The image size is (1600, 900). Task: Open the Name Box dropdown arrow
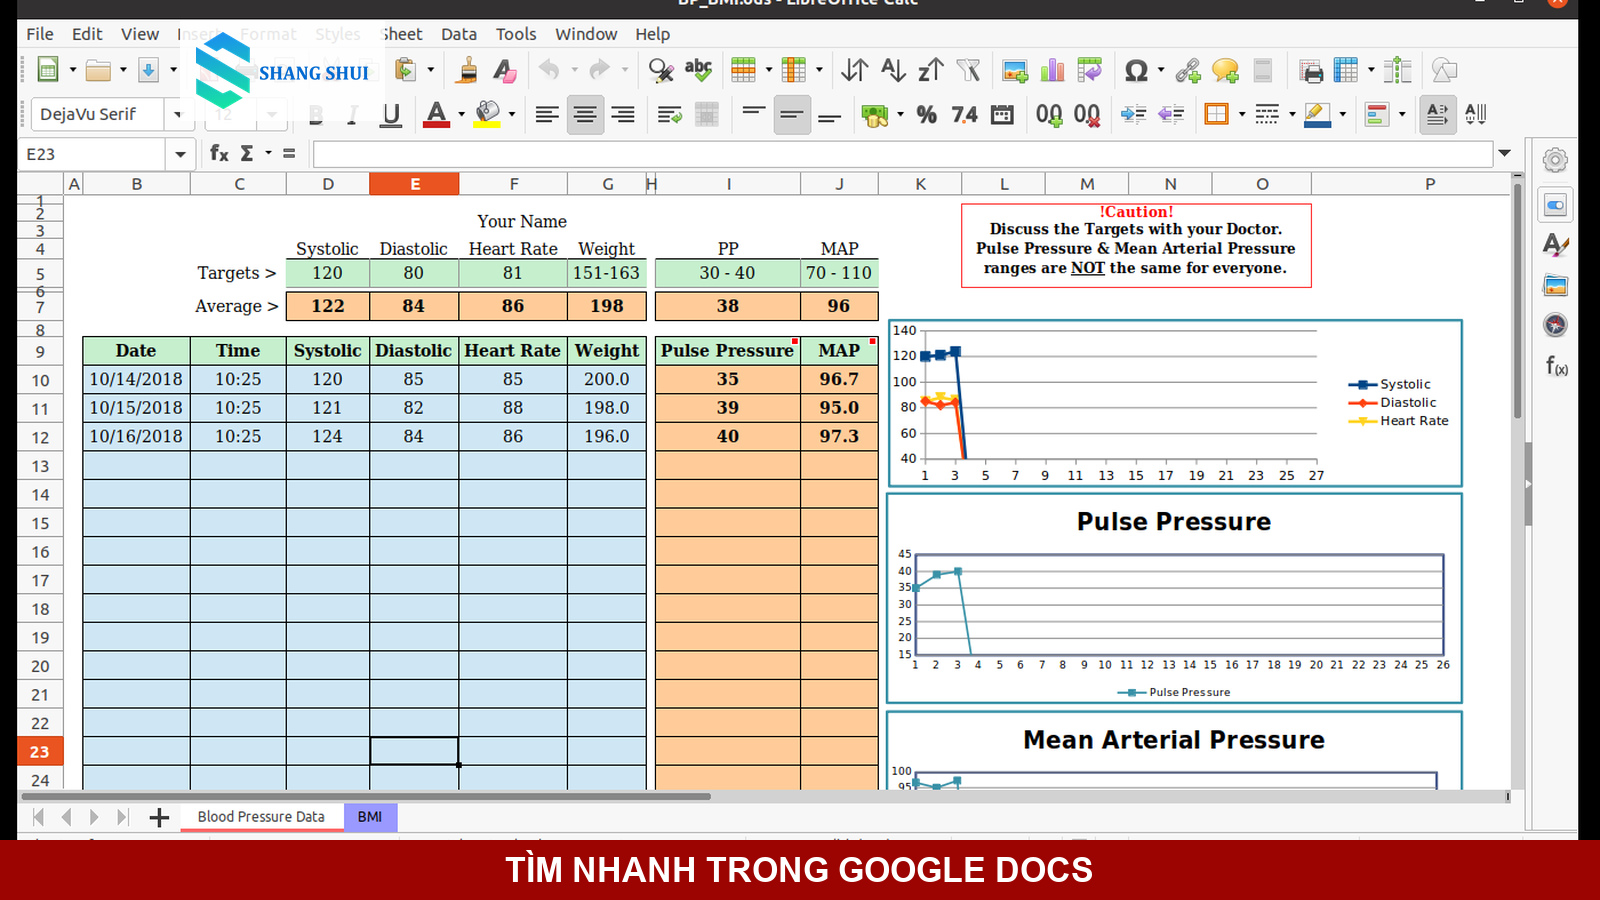[180, 154]
